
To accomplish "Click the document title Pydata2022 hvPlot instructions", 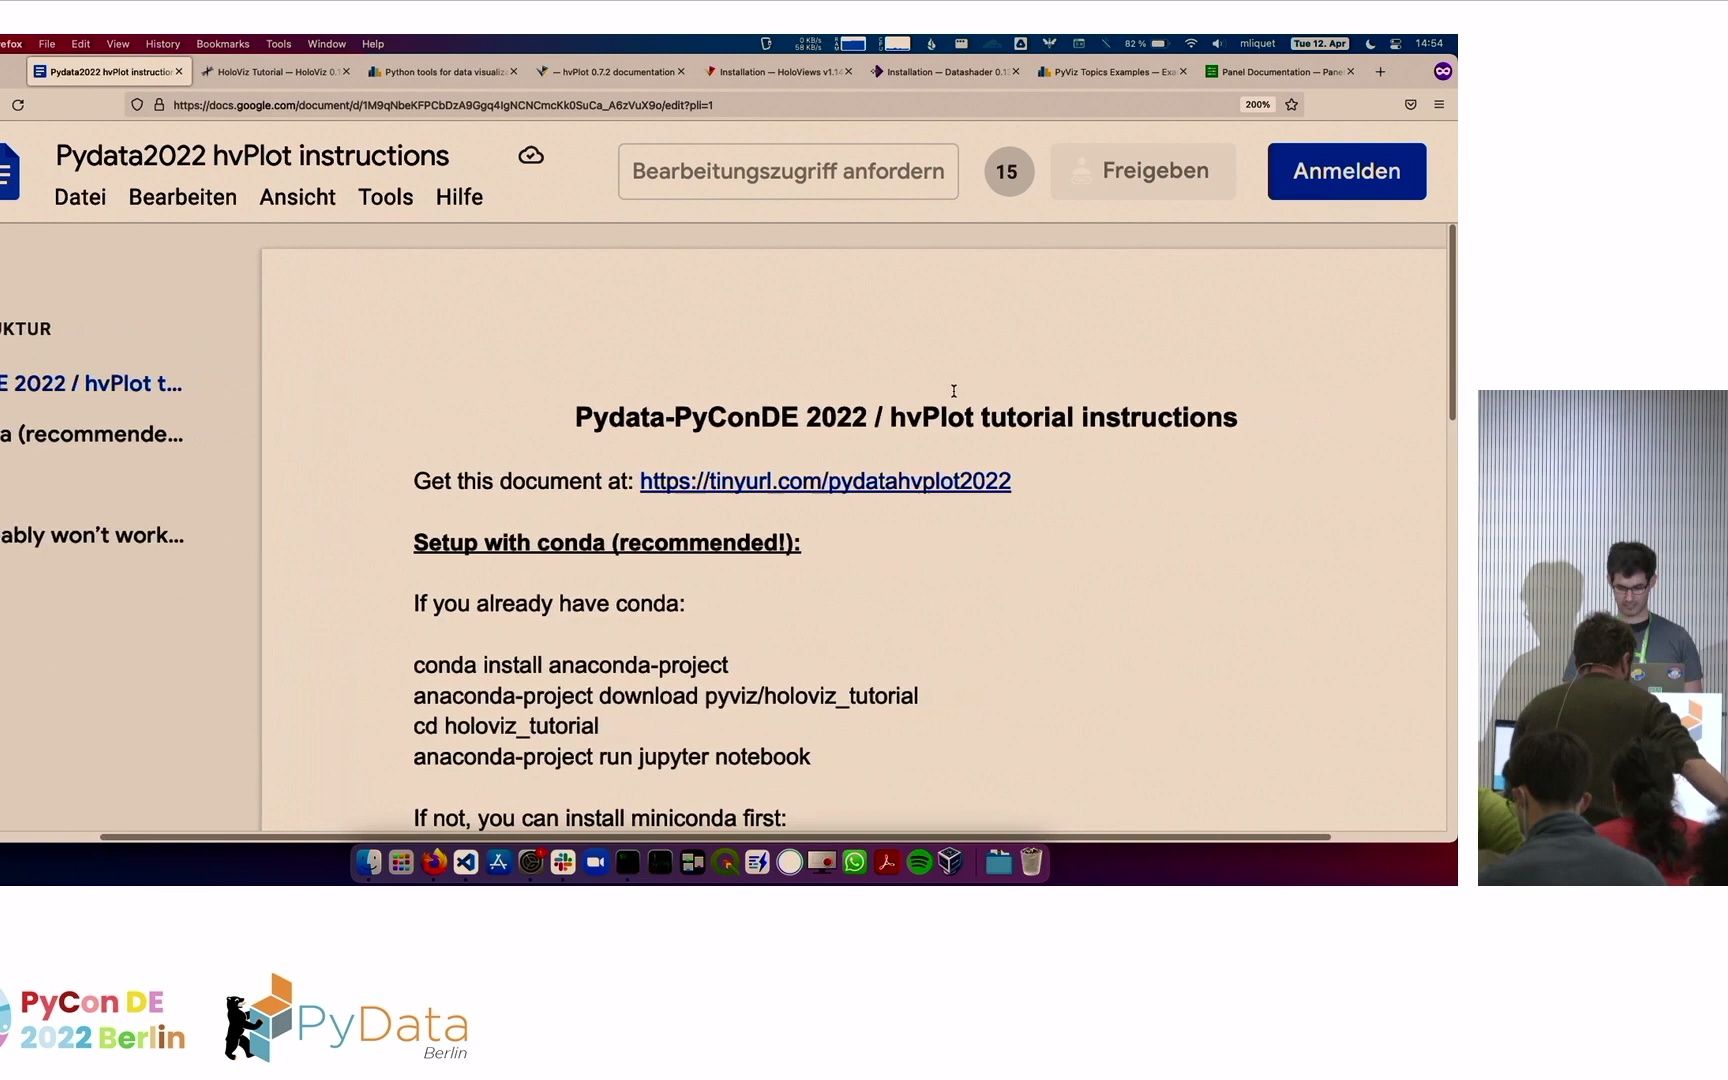I will coord(252,156).
